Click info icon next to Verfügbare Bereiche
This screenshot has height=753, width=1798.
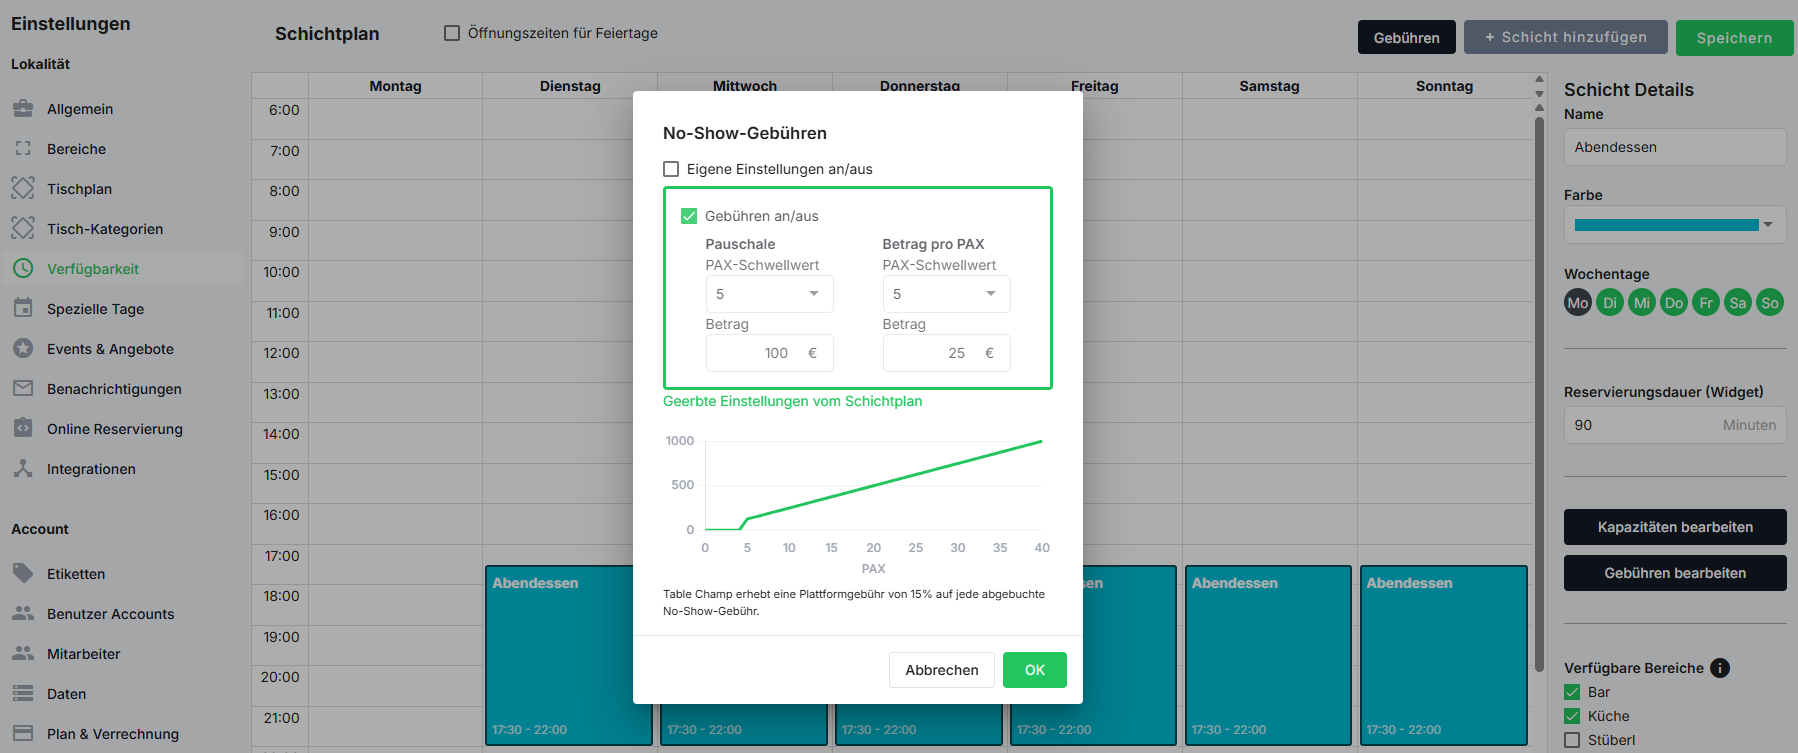tap(1720, 668)
